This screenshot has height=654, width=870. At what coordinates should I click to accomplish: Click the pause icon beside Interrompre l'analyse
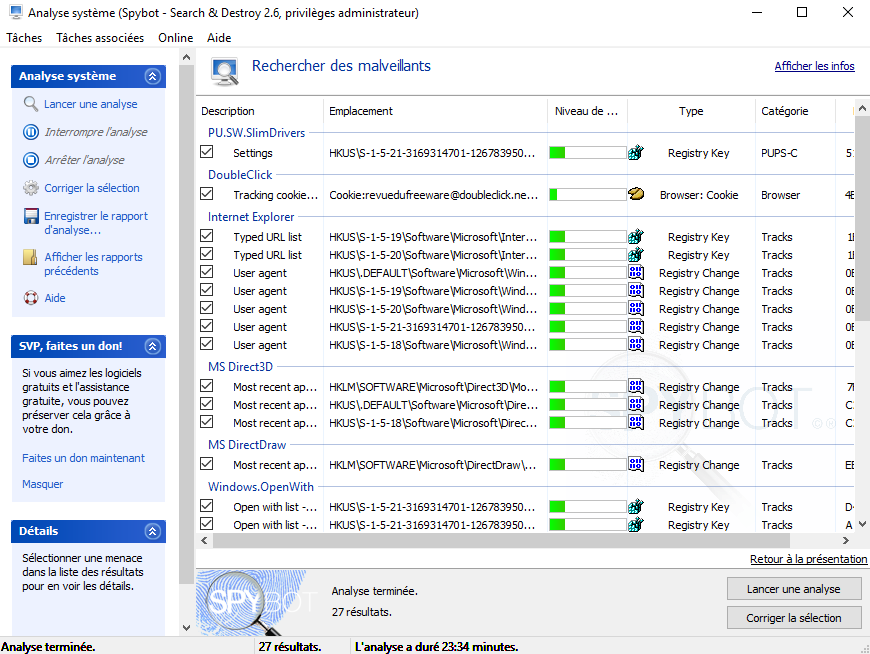[x=31, y=132]
